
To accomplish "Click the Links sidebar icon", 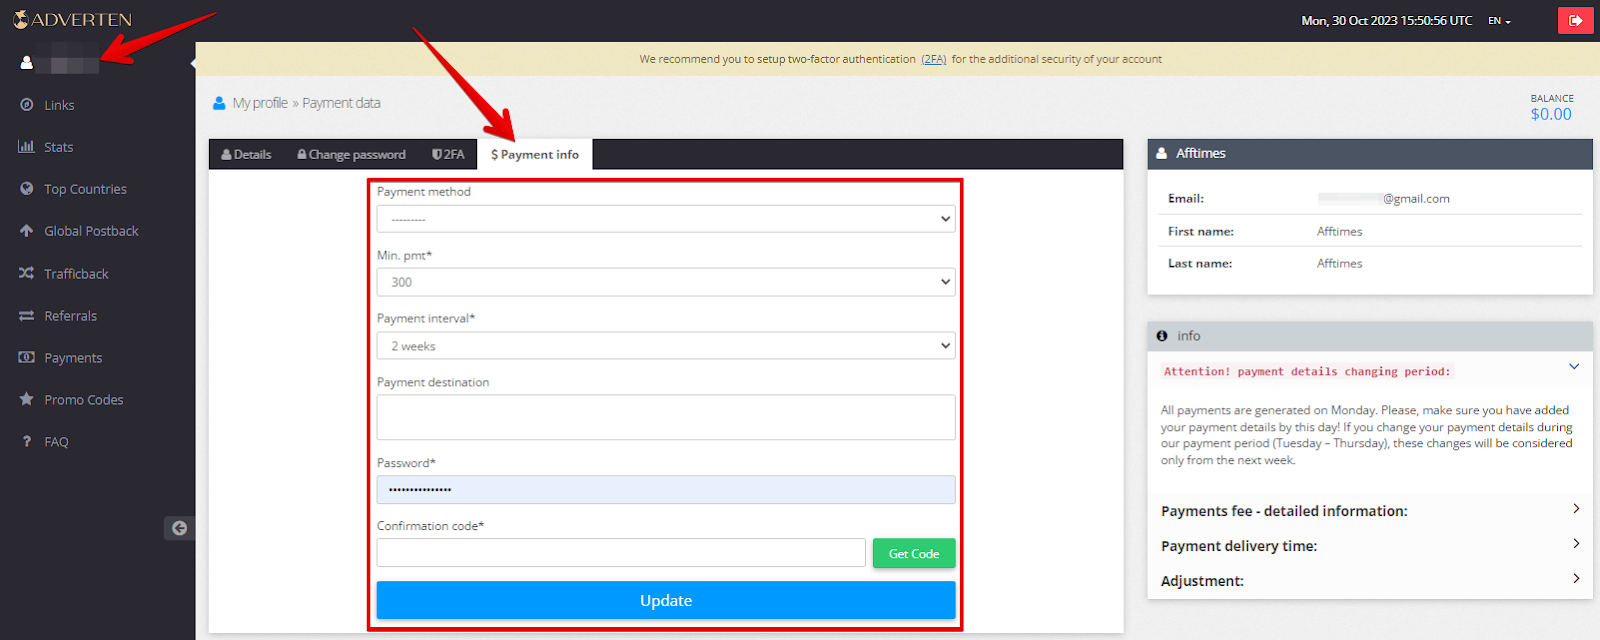I will pos(27,104).
